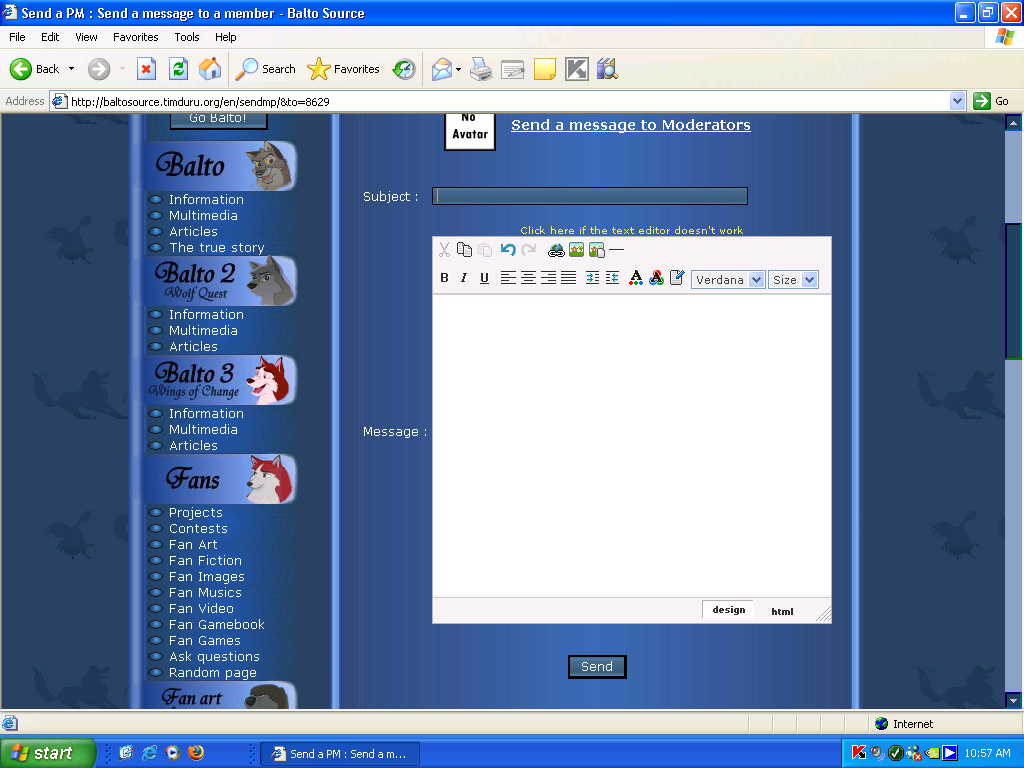Screen dimensions: 1024x768
Task: Click the text color icon
Action: [635, 278]
